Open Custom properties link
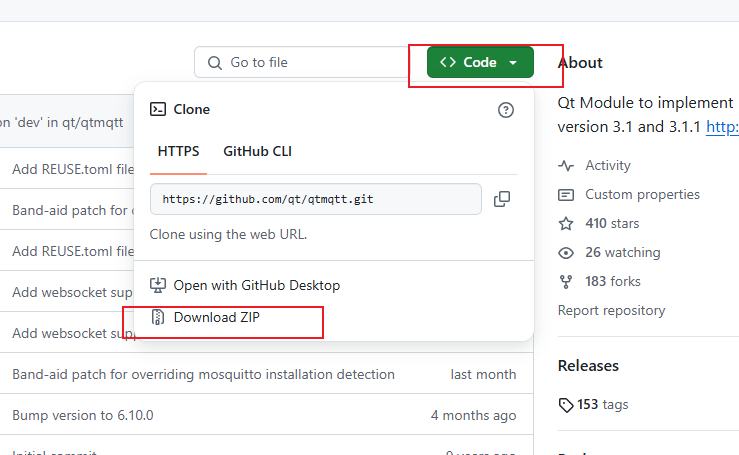Viewport: 739px width, 455px height. tap(642, 194)
